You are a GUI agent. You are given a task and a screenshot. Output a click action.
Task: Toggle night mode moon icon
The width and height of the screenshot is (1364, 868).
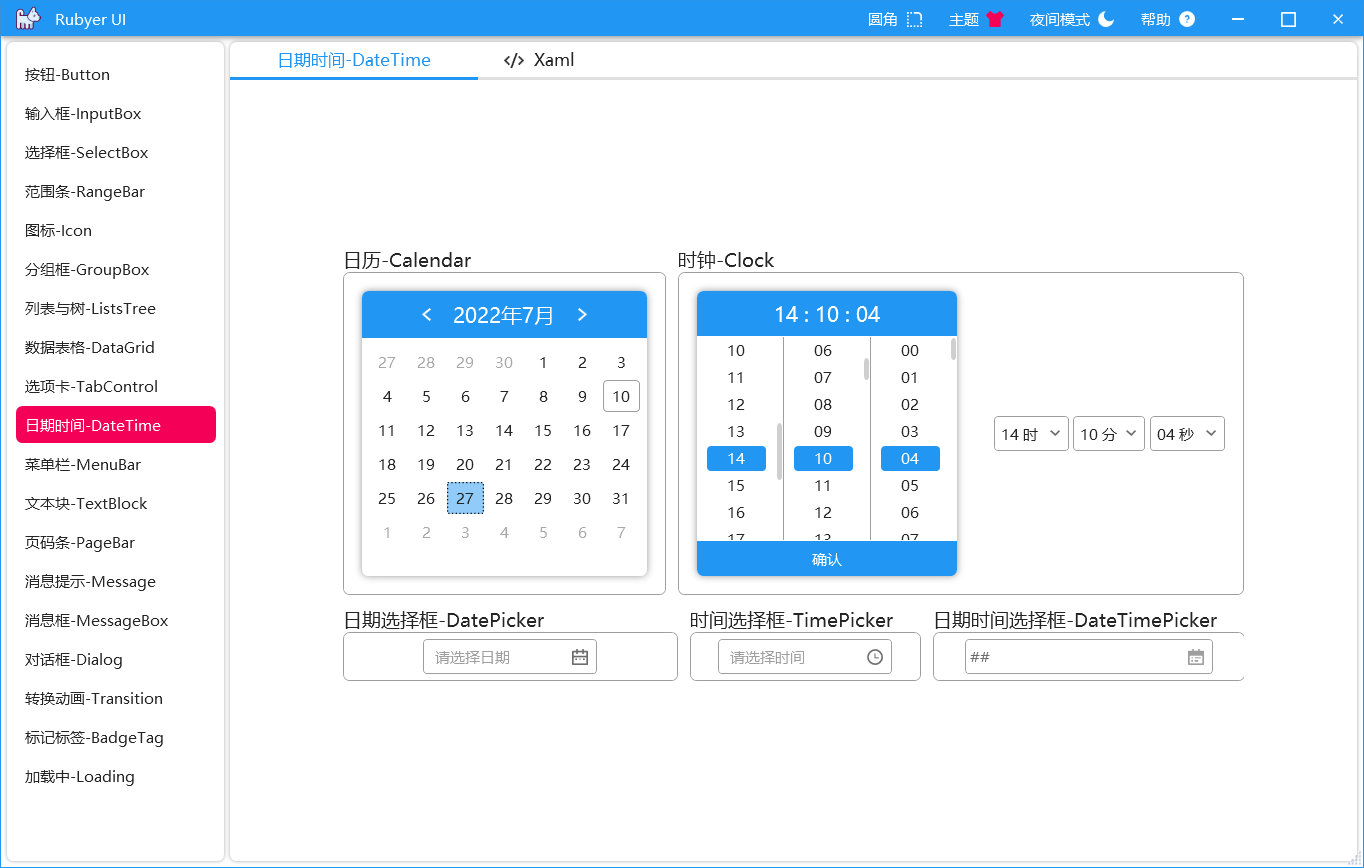[1106, 19]
